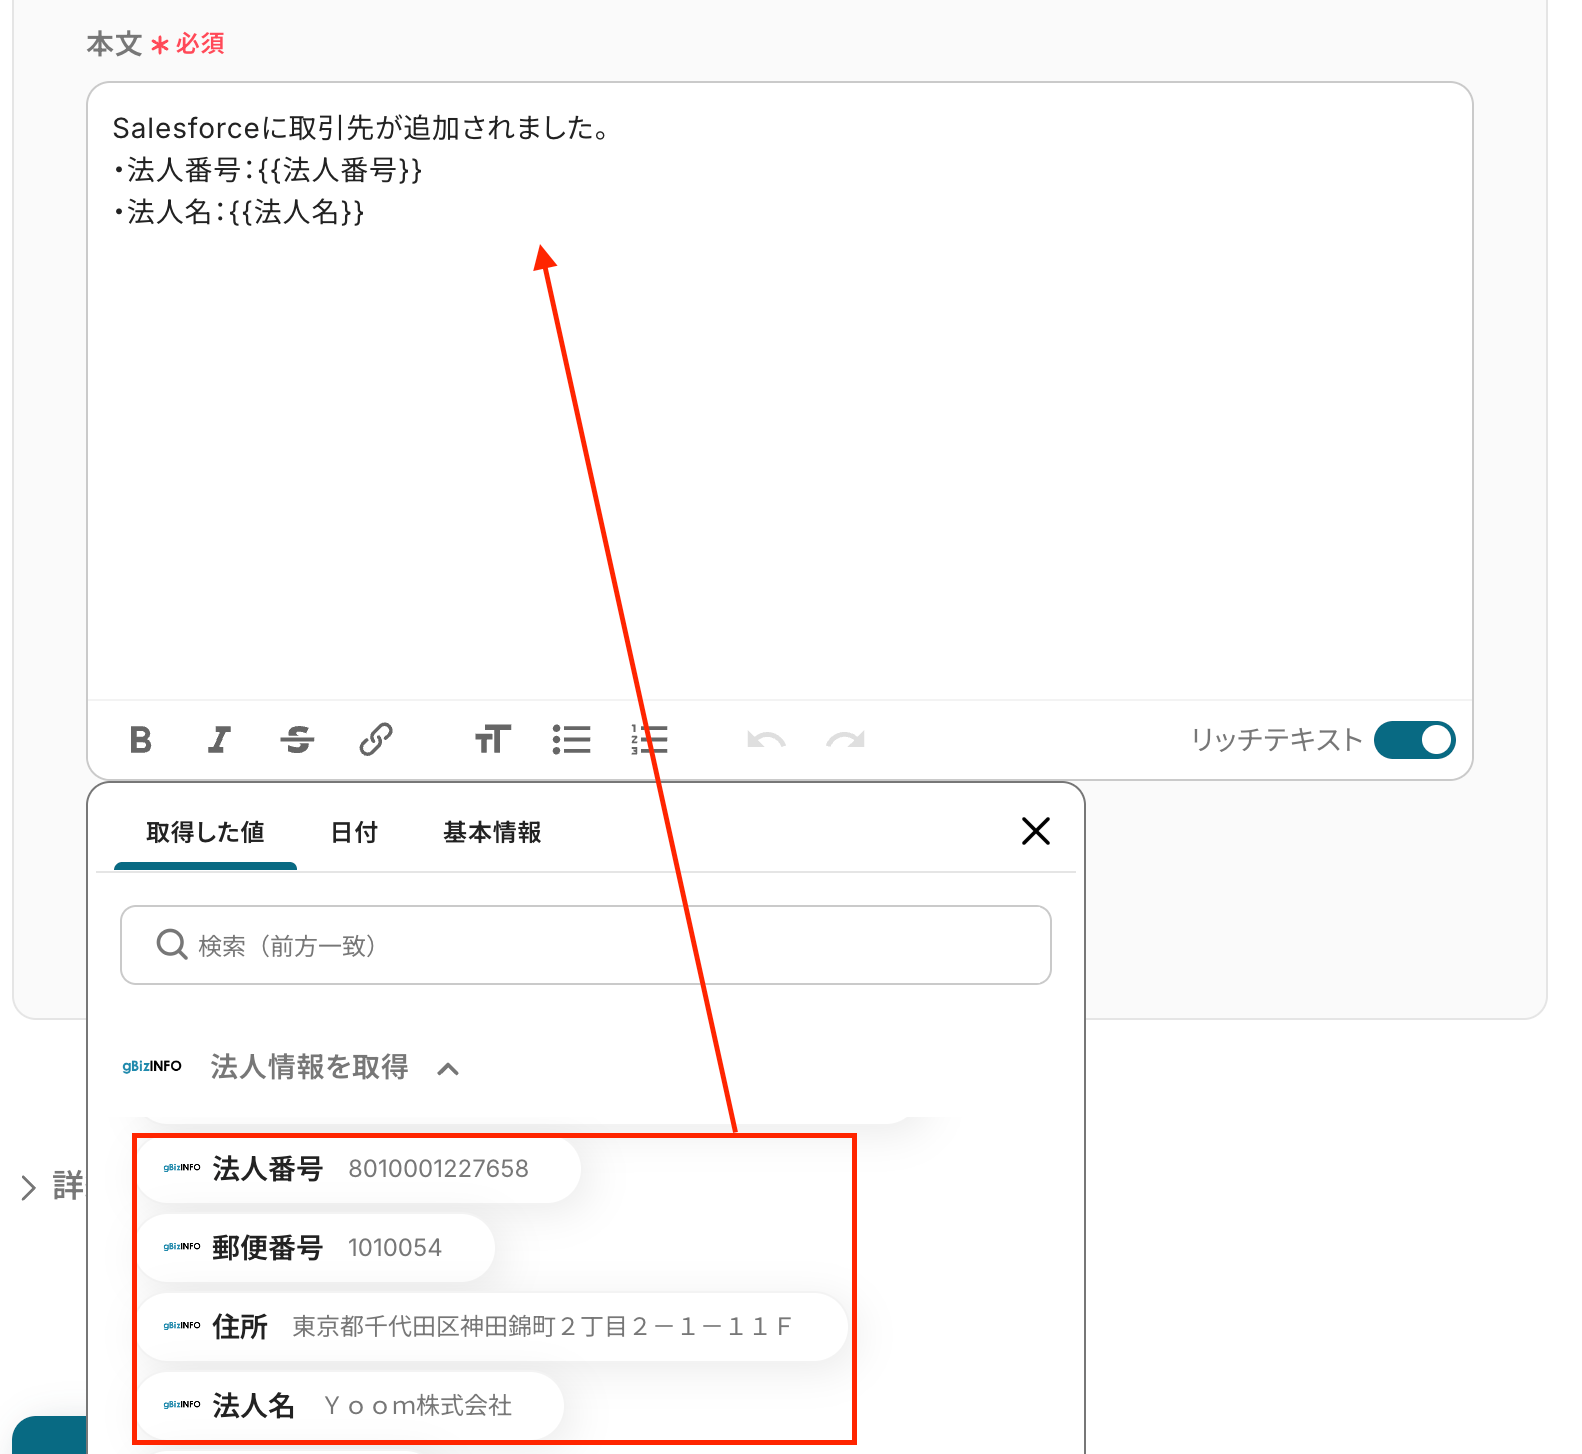
Task: Close the value picker panel
Action: point(1036,831)
